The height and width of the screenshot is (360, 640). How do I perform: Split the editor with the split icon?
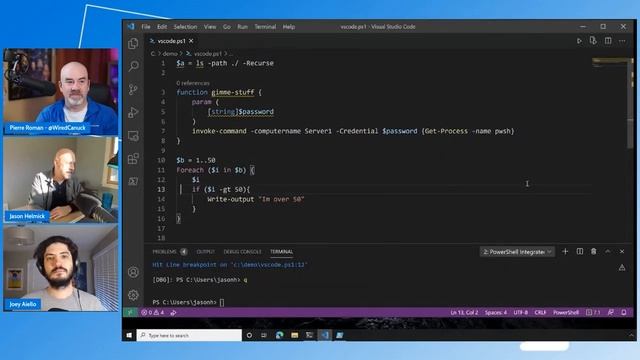coord(608,41)
